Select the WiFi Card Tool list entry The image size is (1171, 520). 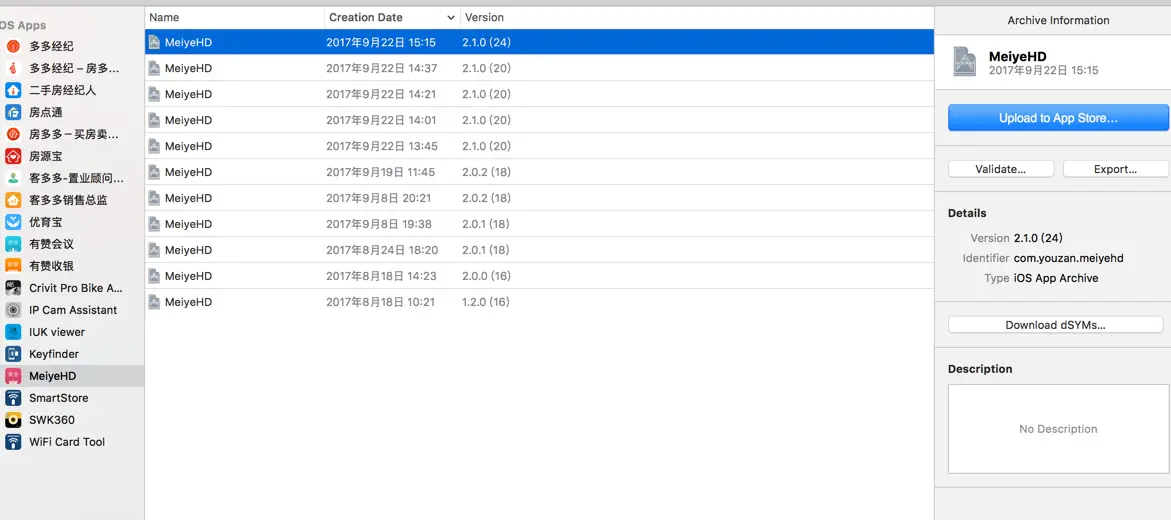[x=72, y=442]
